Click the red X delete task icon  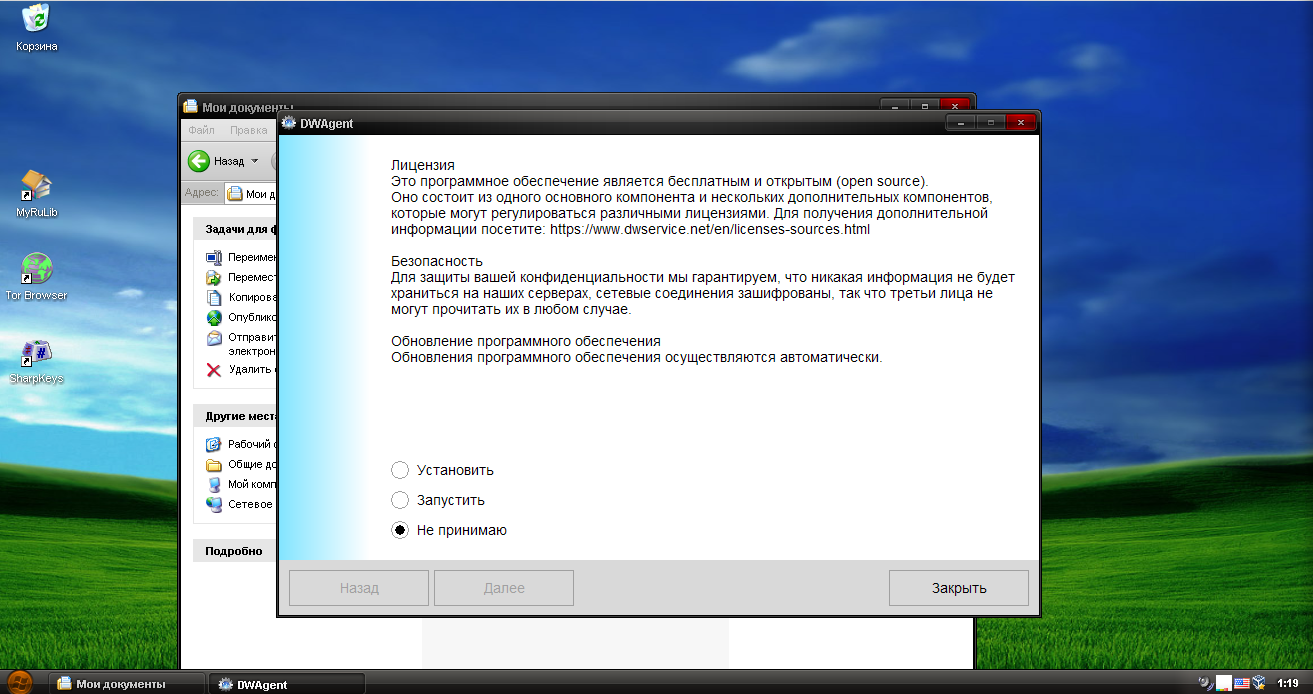(213, 370)
